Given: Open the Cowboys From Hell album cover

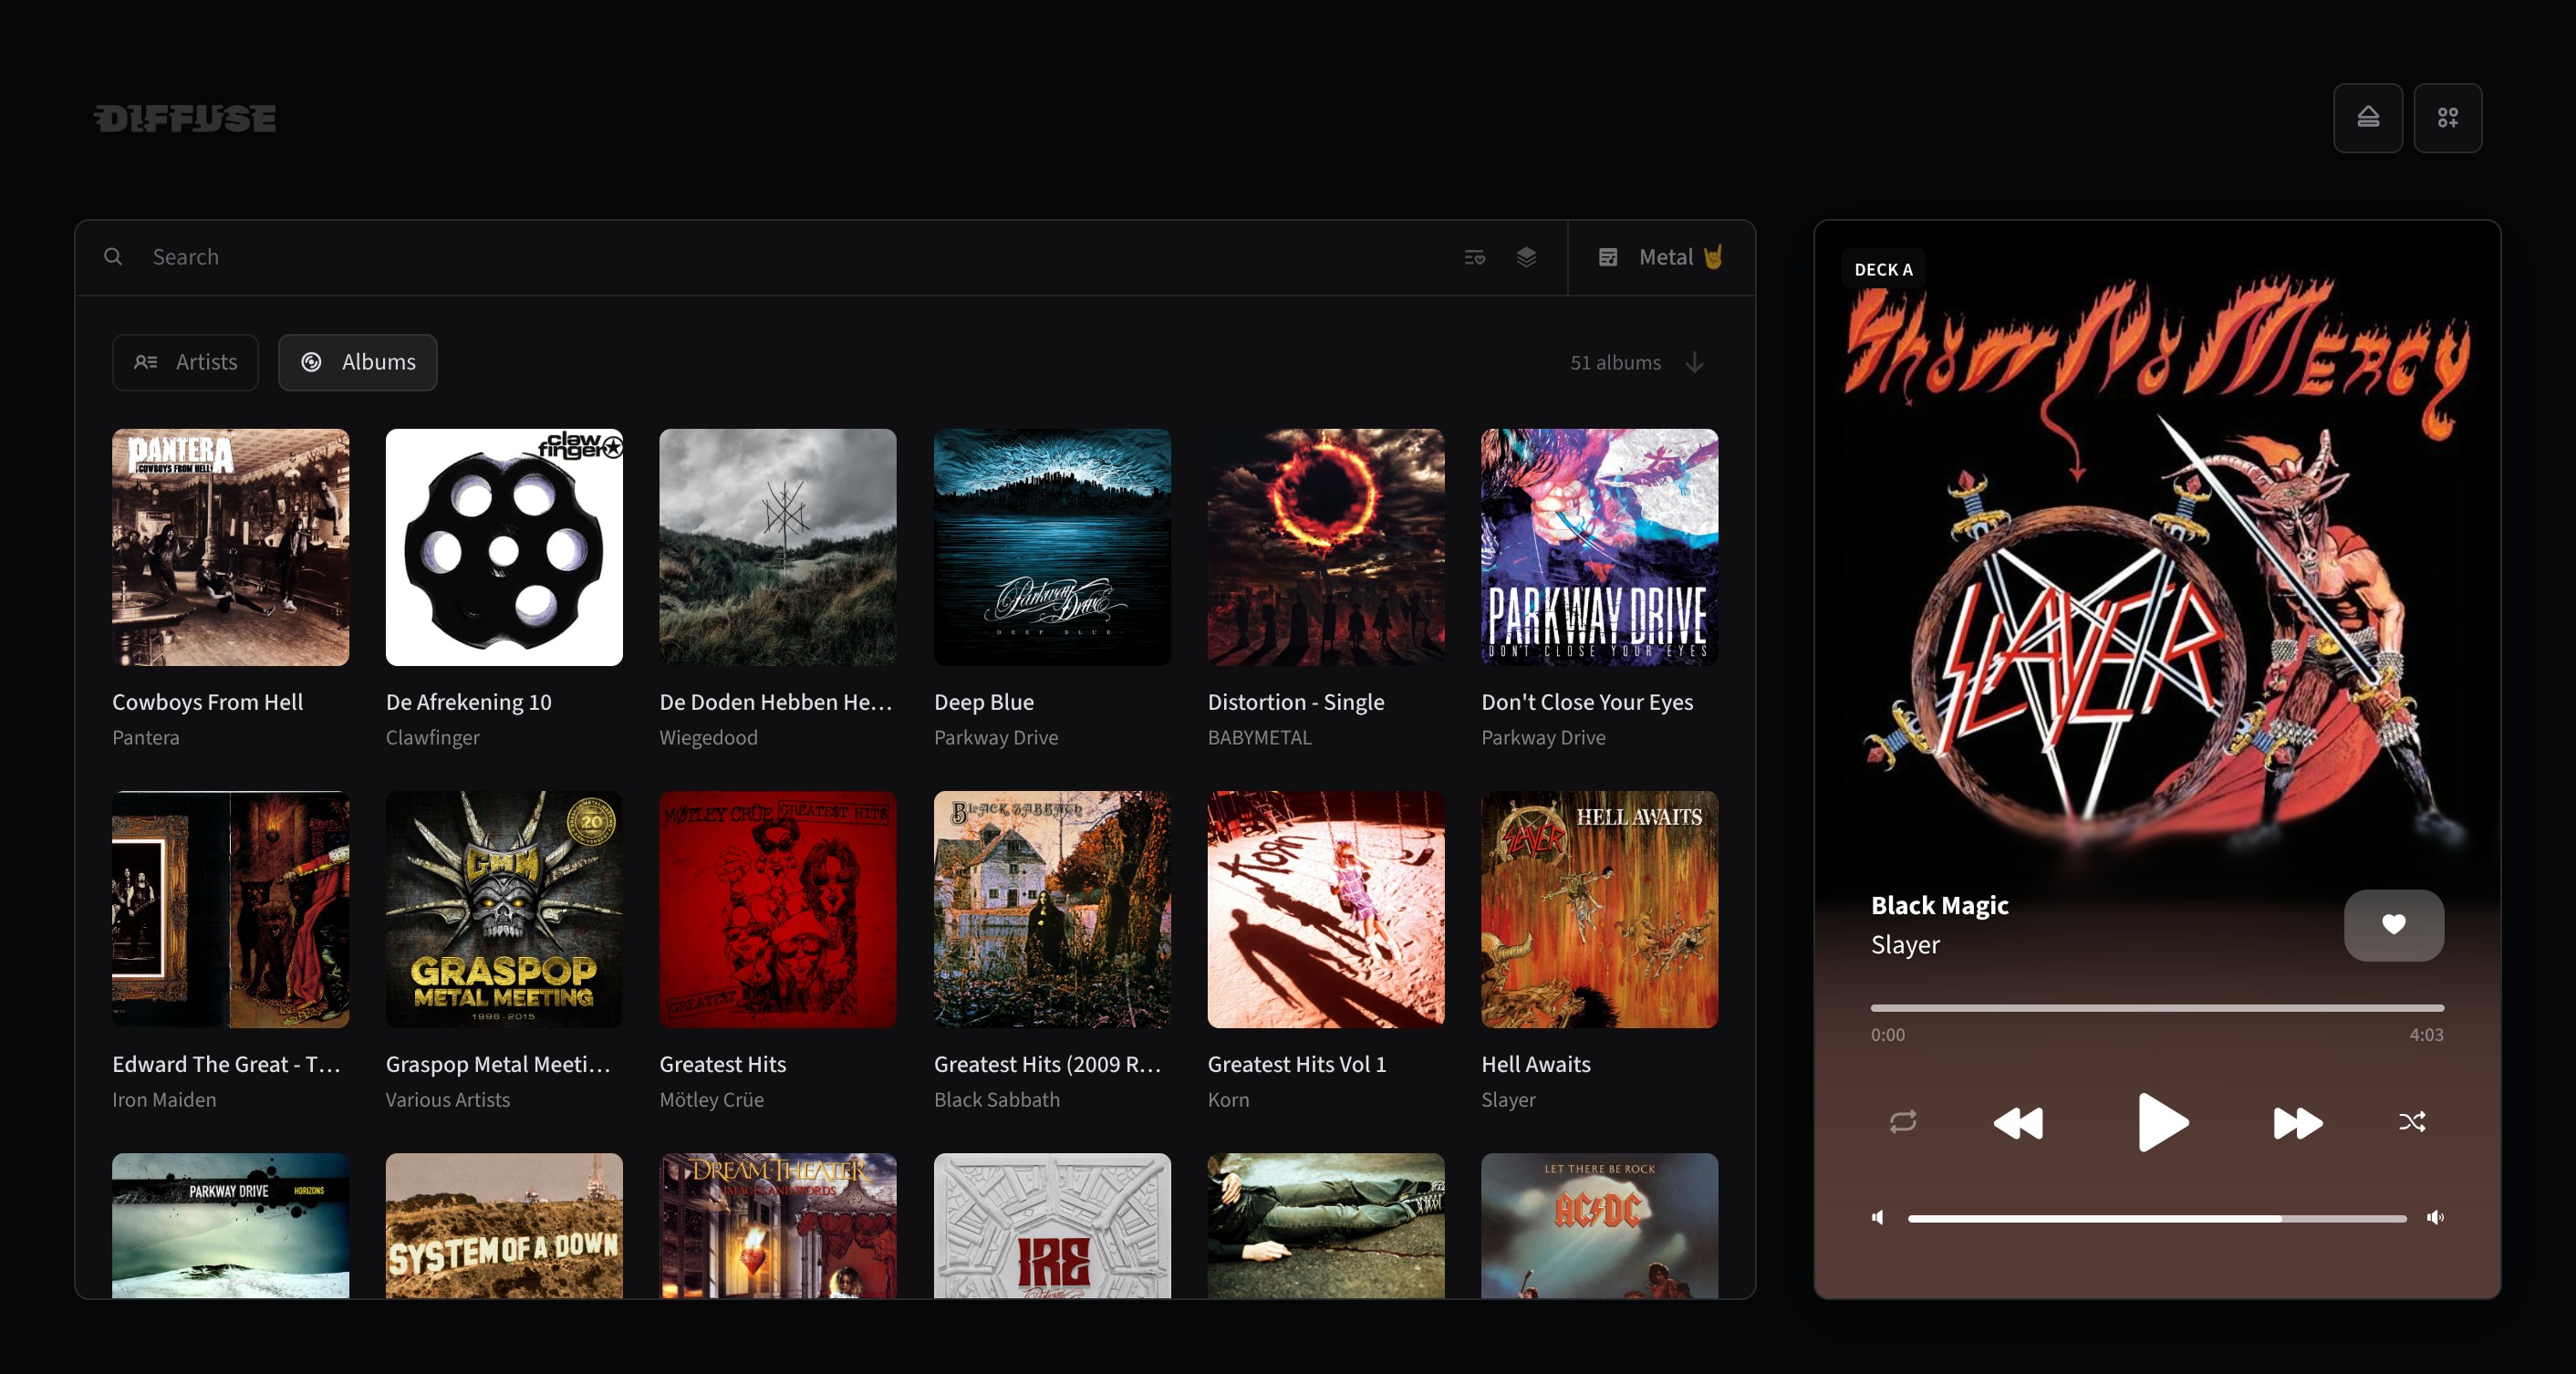Looking at the screenshot, I should (x=230, y=547).
